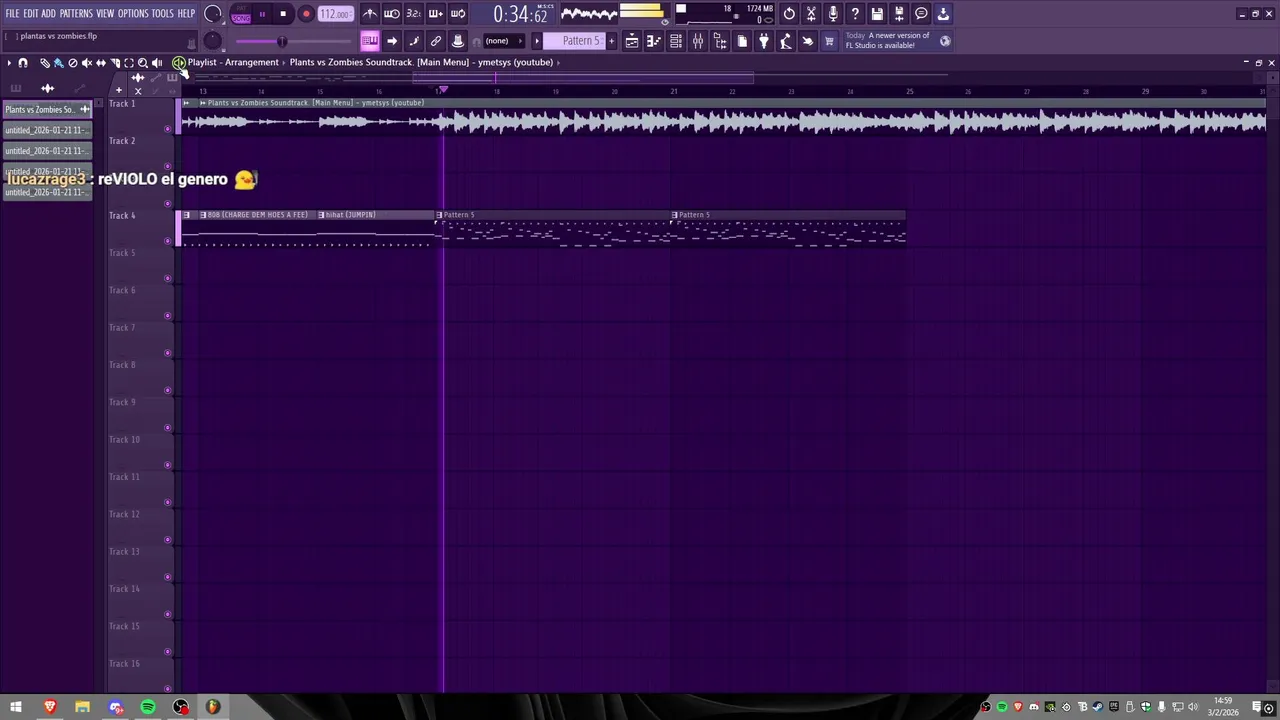This screenshot has height=720, width=1280.
Task: Open the Playlist view button
Action: pos(632,41)
